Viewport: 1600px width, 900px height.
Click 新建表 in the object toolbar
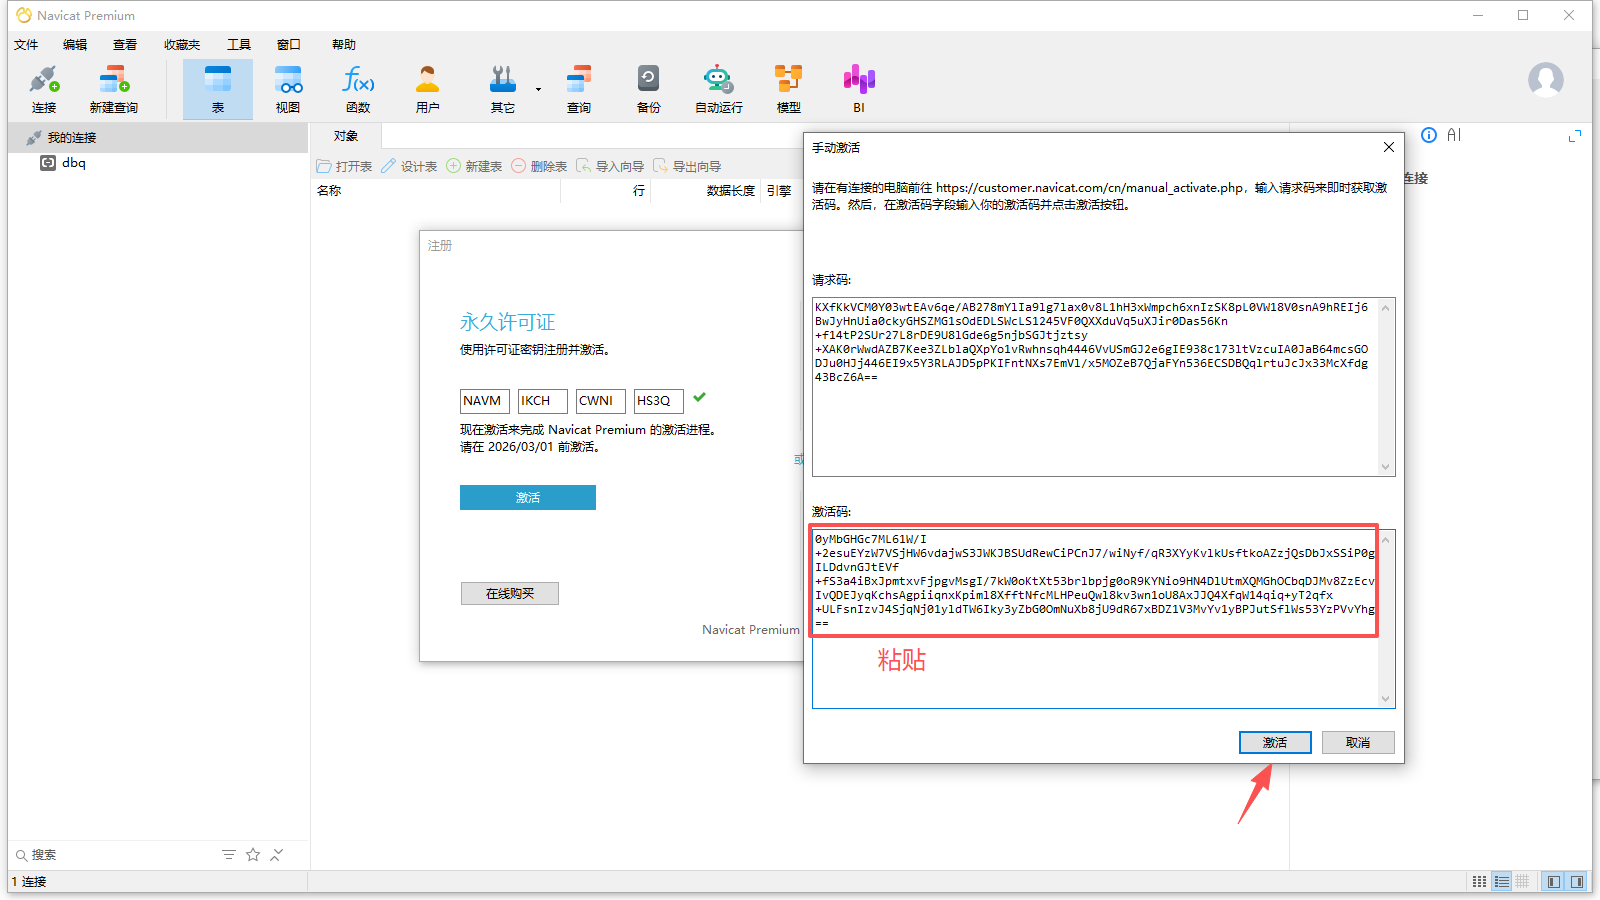coord(474,166)
